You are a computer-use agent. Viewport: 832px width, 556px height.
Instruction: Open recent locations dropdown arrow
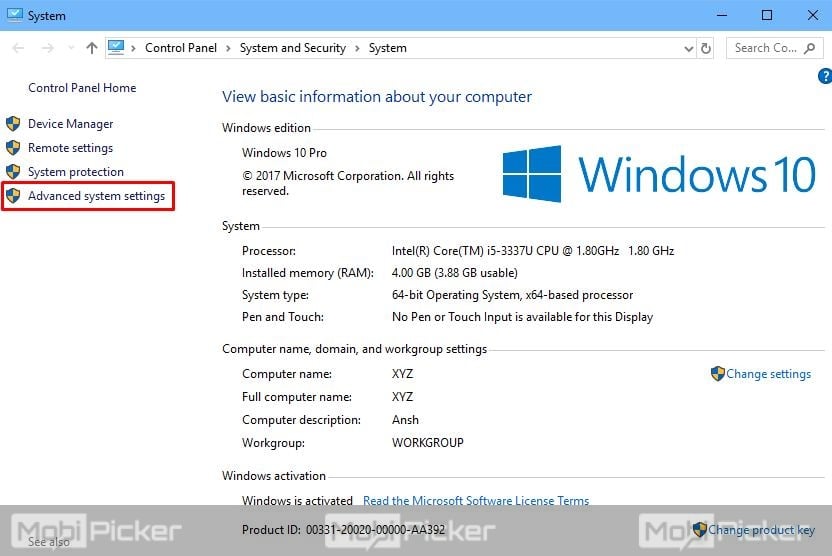71,48
